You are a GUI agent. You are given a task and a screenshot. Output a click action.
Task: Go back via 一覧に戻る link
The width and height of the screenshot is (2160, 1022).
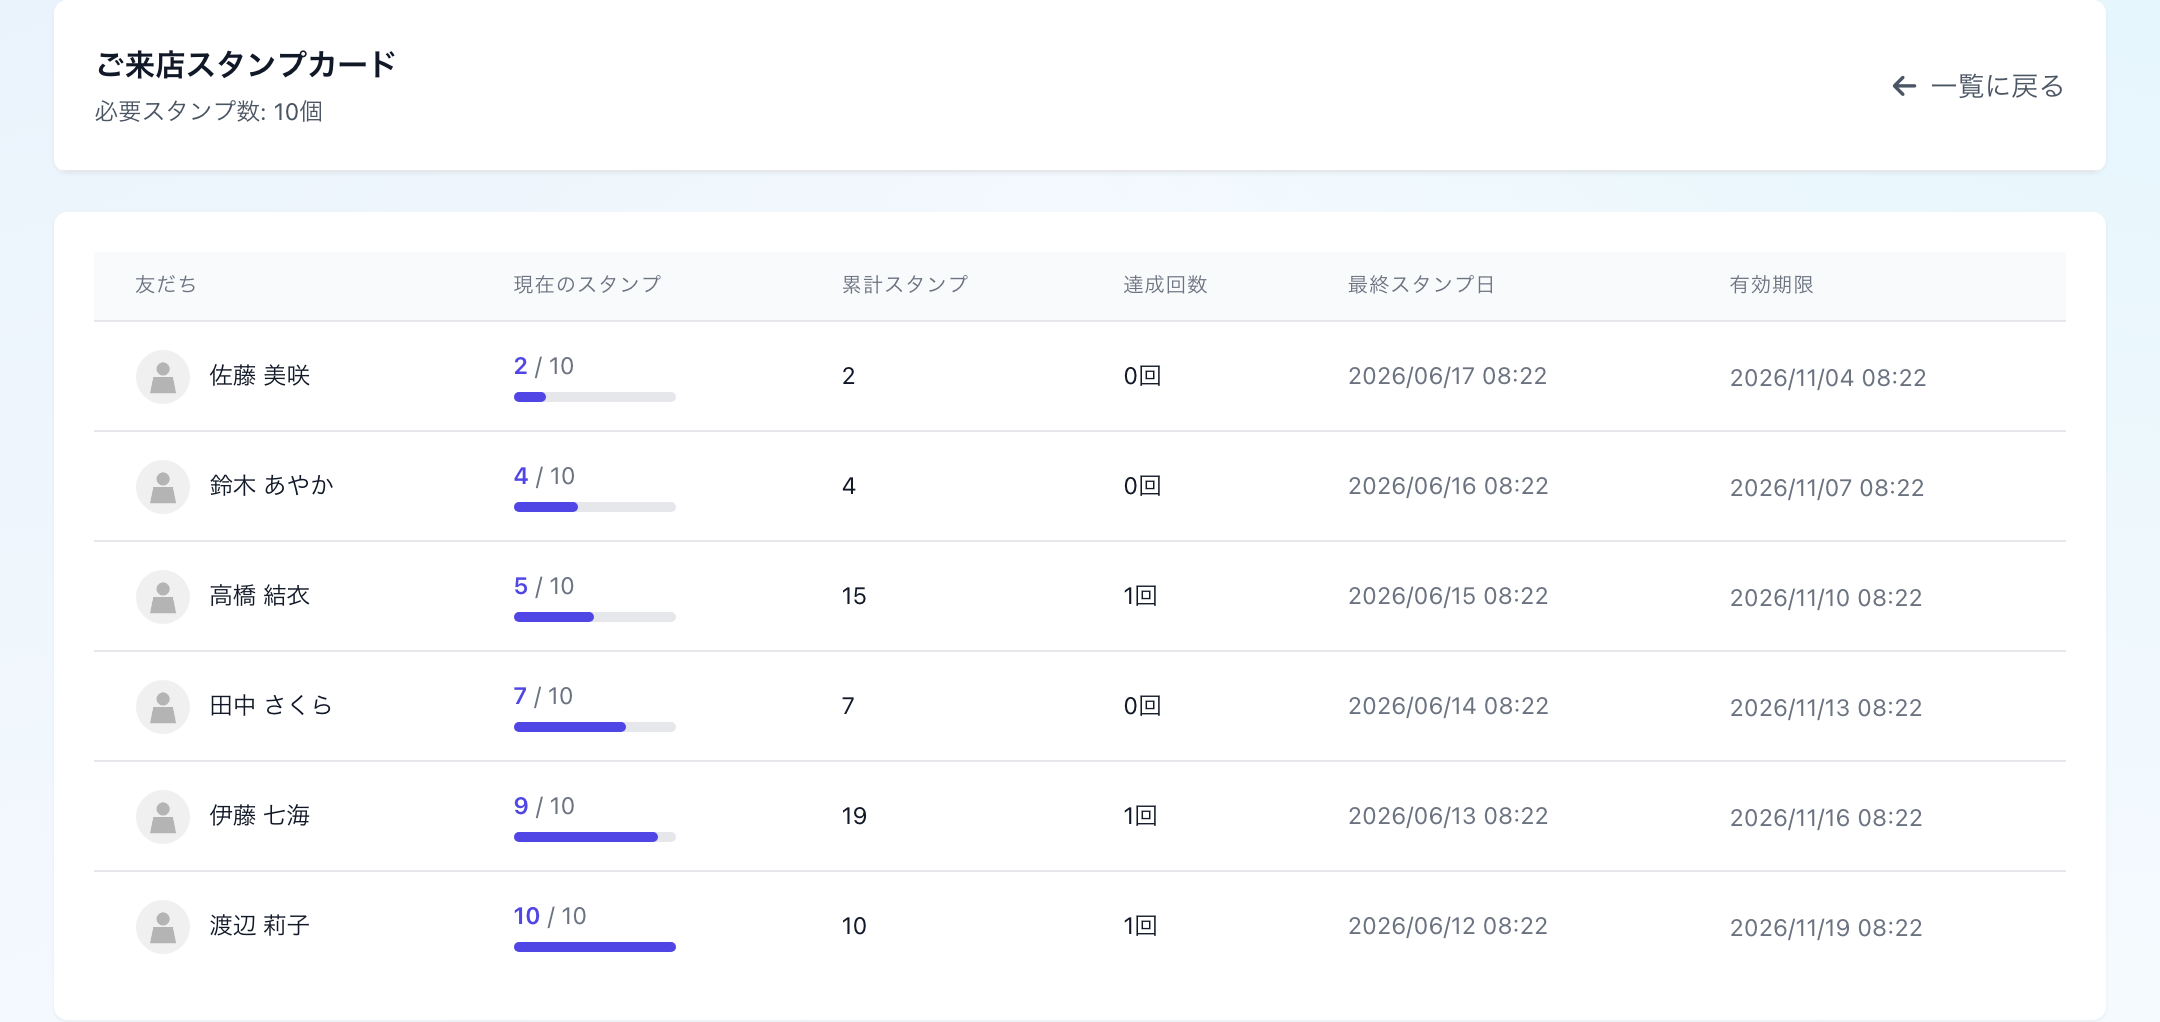1978,86
